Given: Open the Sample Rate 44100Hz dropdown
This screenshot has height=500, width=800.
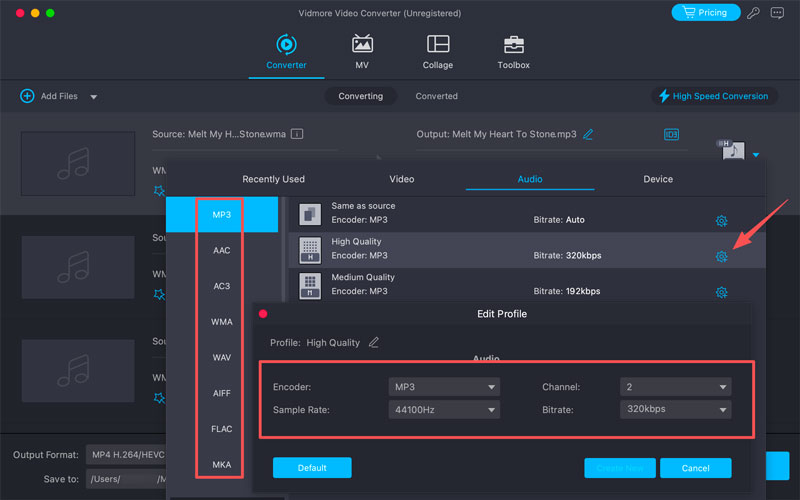Looking at the screenshot, I should point(444,410).
